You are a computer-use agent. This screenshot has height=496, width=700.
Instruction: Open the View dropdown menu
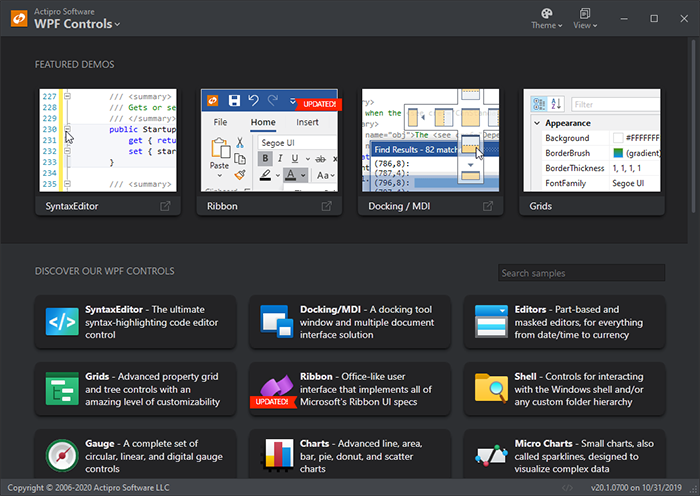coord(585,19)
